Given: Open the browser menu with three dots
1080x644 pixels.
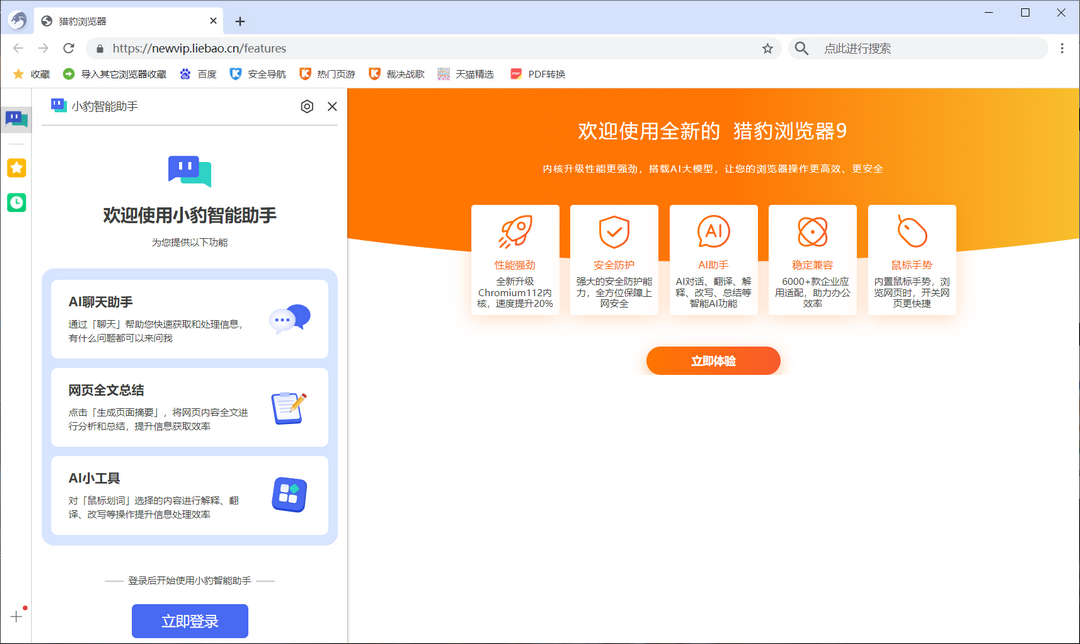Looking at the screenshot, I should pyautogui.click(x=1062, y=47).
